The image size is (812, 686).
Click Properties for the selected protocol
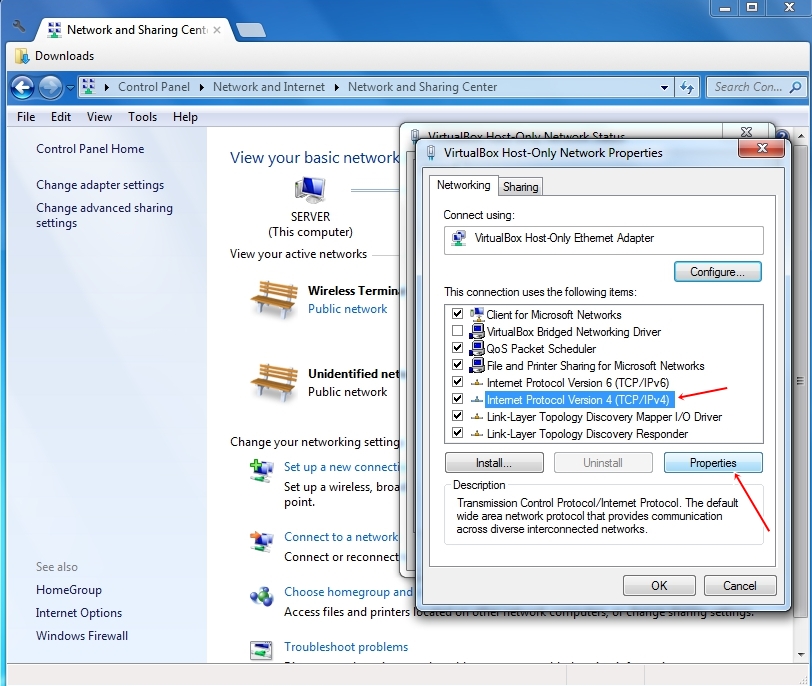point(713,463)
